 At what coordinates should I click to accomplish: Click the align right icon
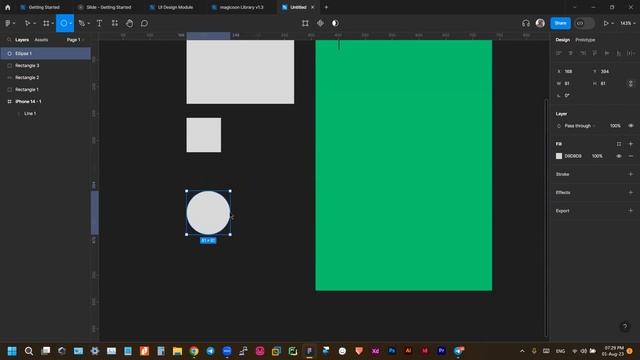pyautogui.click(x=583, y=53)
